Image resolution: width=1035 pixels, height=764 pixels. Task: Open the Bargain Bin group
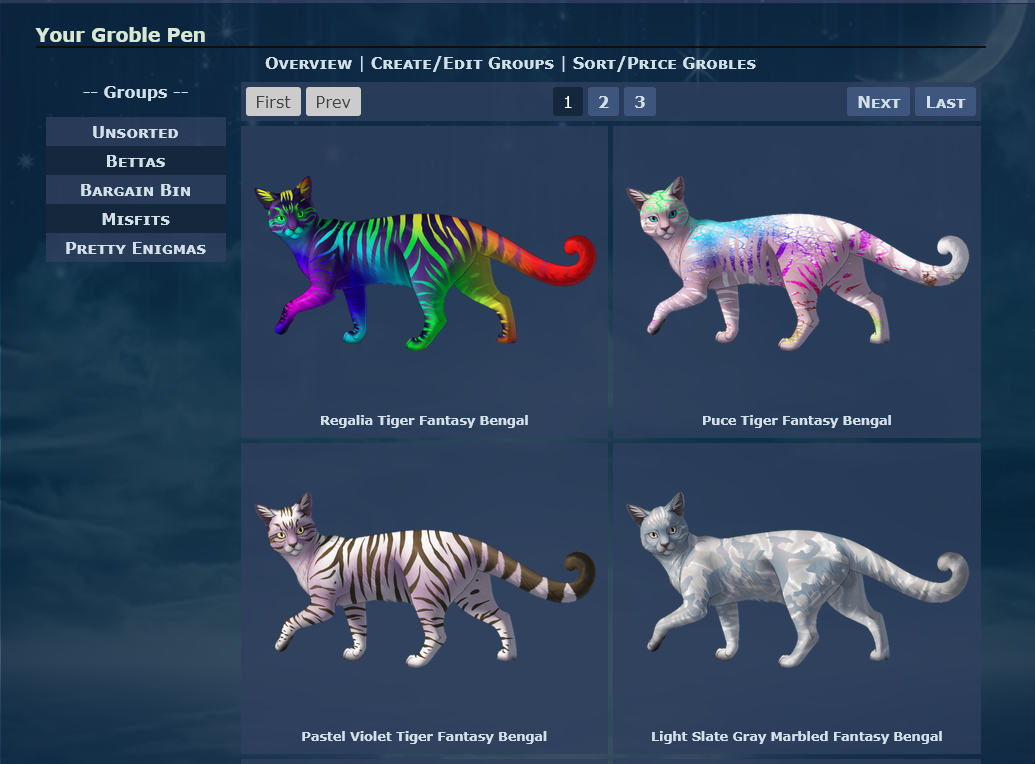(x=136, y=190)
